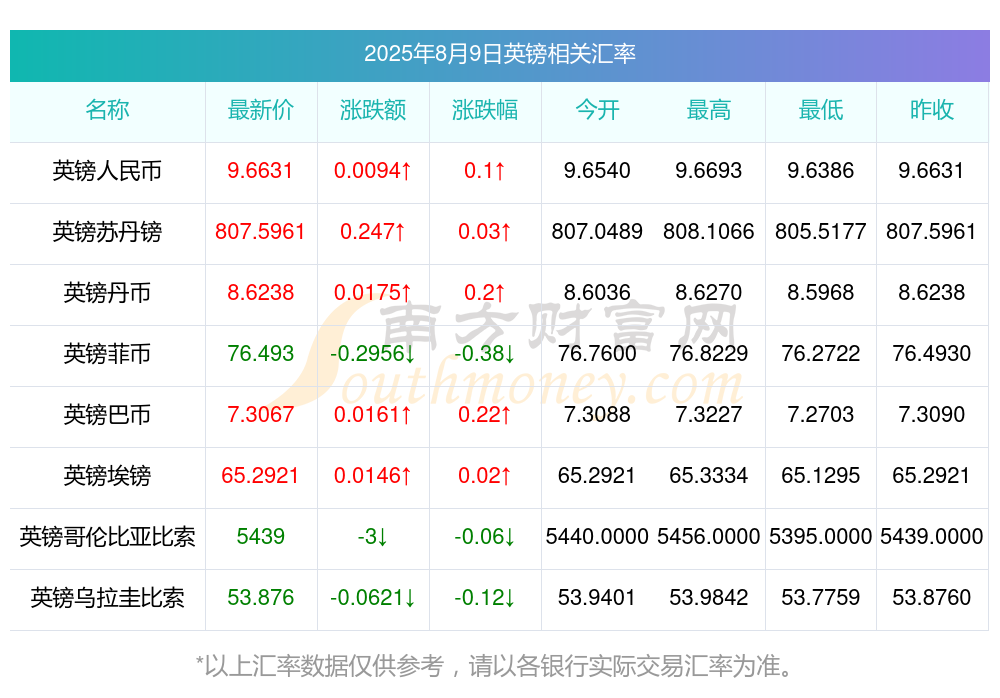Viewport: 1000px width, 698px height.
Task: Click opening value '5440.0000'
Action: [597, 537]
